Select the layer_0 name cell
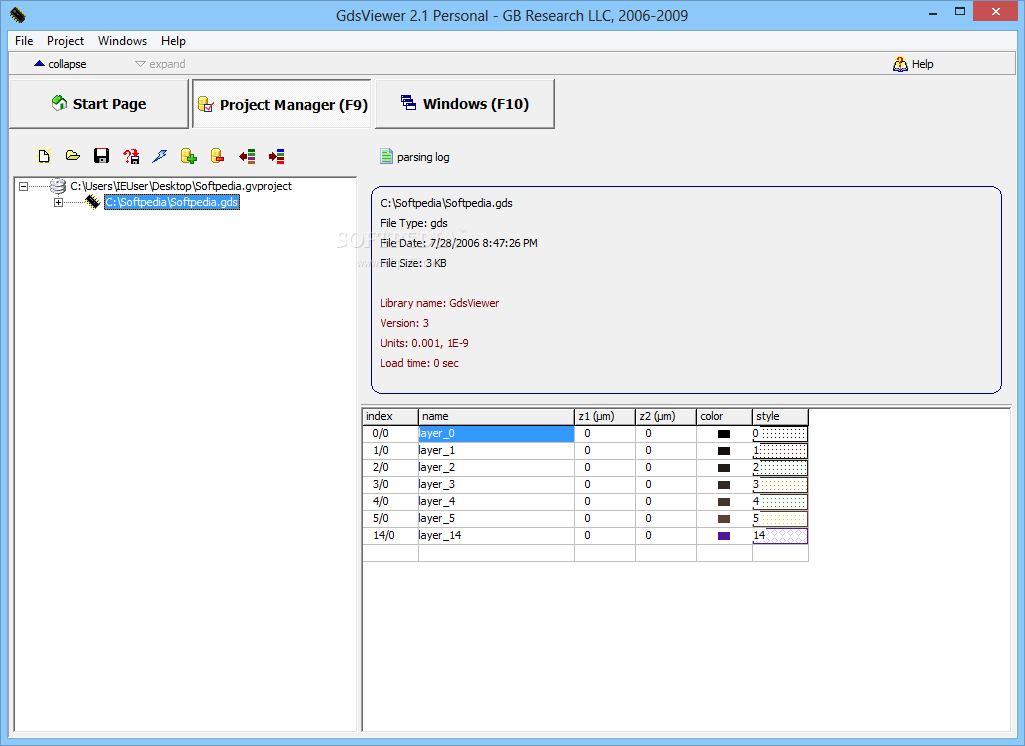Image resolution: width=1025 pixels, height=746 pixels. tap(496, 433)
